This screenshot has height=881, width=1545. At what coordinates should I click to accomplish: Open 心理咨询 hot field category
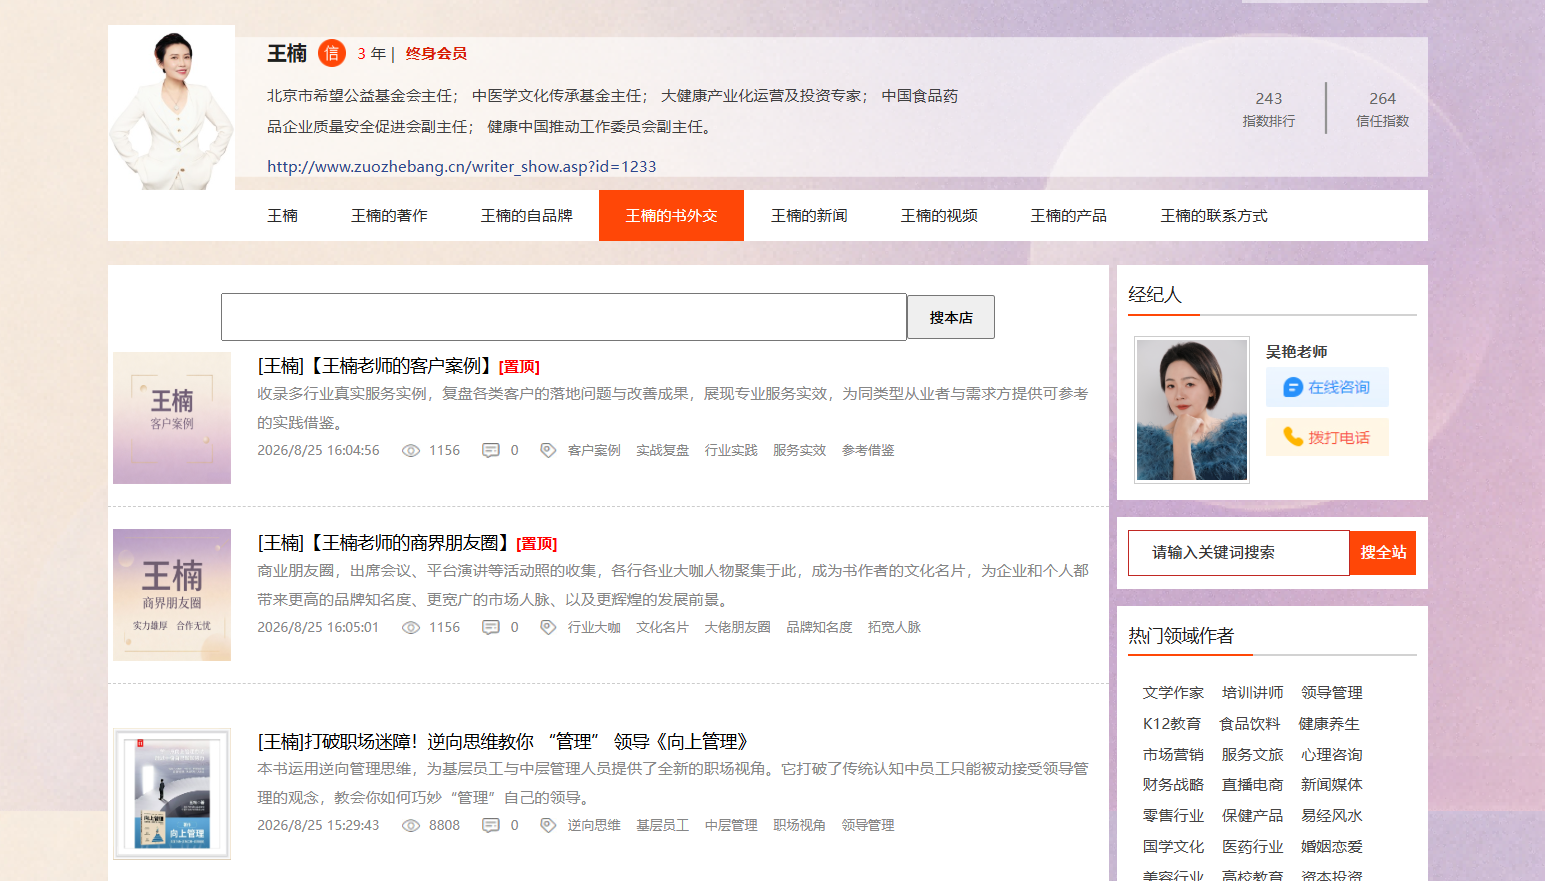(1332, 755)
